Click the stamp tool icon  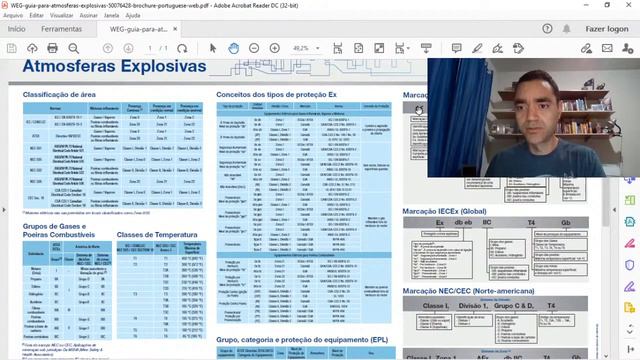[x=518, y=48]
